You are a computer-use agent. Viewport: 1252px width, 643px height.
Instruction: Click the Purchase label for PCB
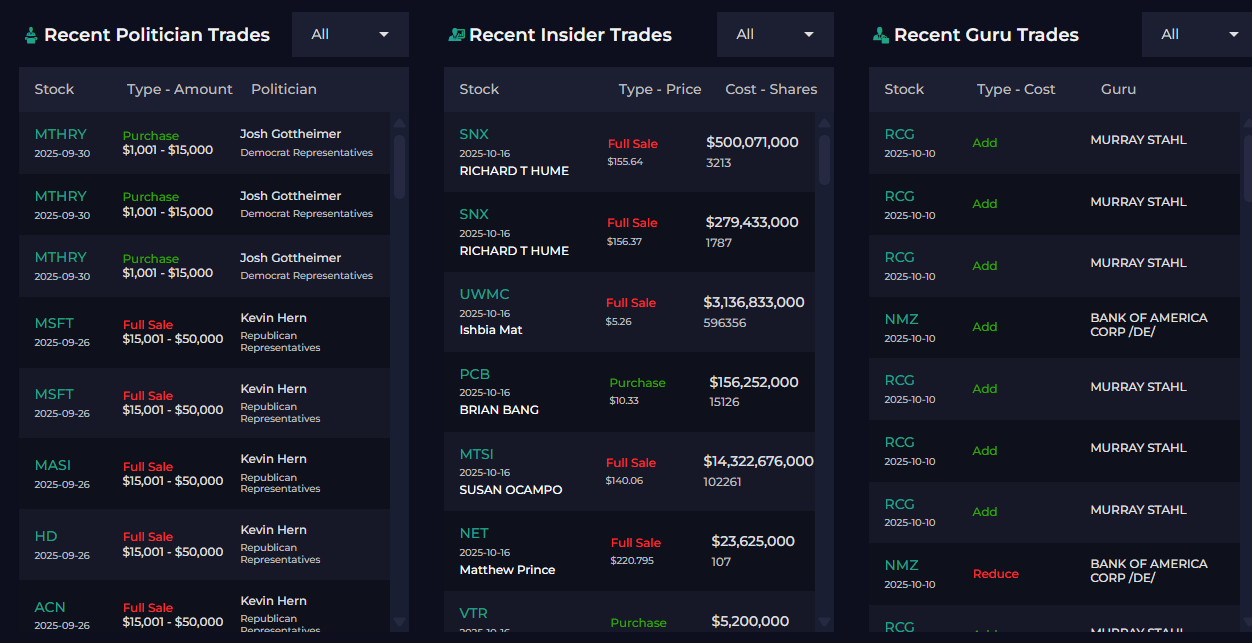(637, 383)
